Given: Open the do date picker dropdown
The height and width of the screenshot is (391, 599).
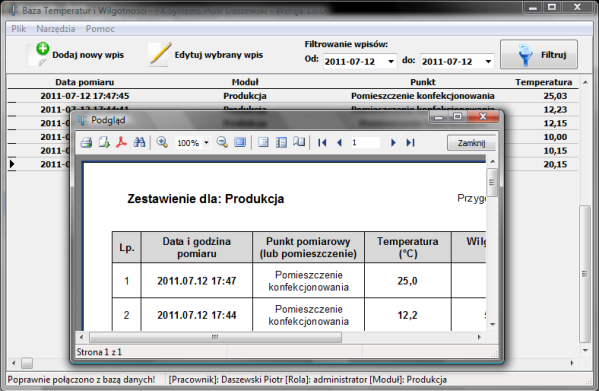Looking at the screenshot, I should [x=488, y=61].
